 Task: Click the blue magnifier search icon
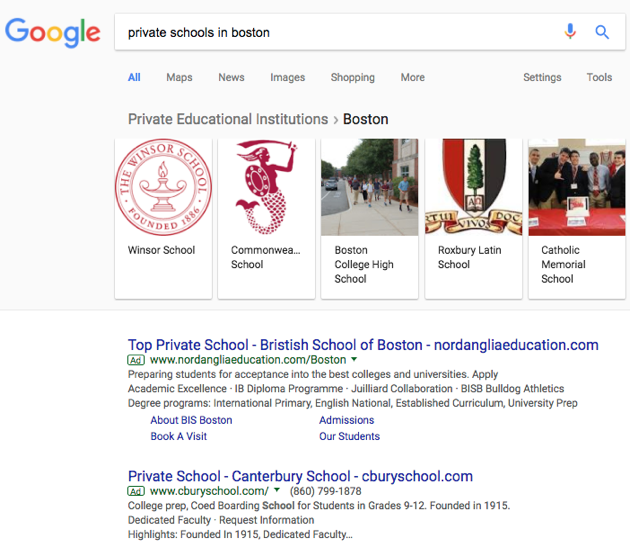pyautogui.click(x=602, y=32)
